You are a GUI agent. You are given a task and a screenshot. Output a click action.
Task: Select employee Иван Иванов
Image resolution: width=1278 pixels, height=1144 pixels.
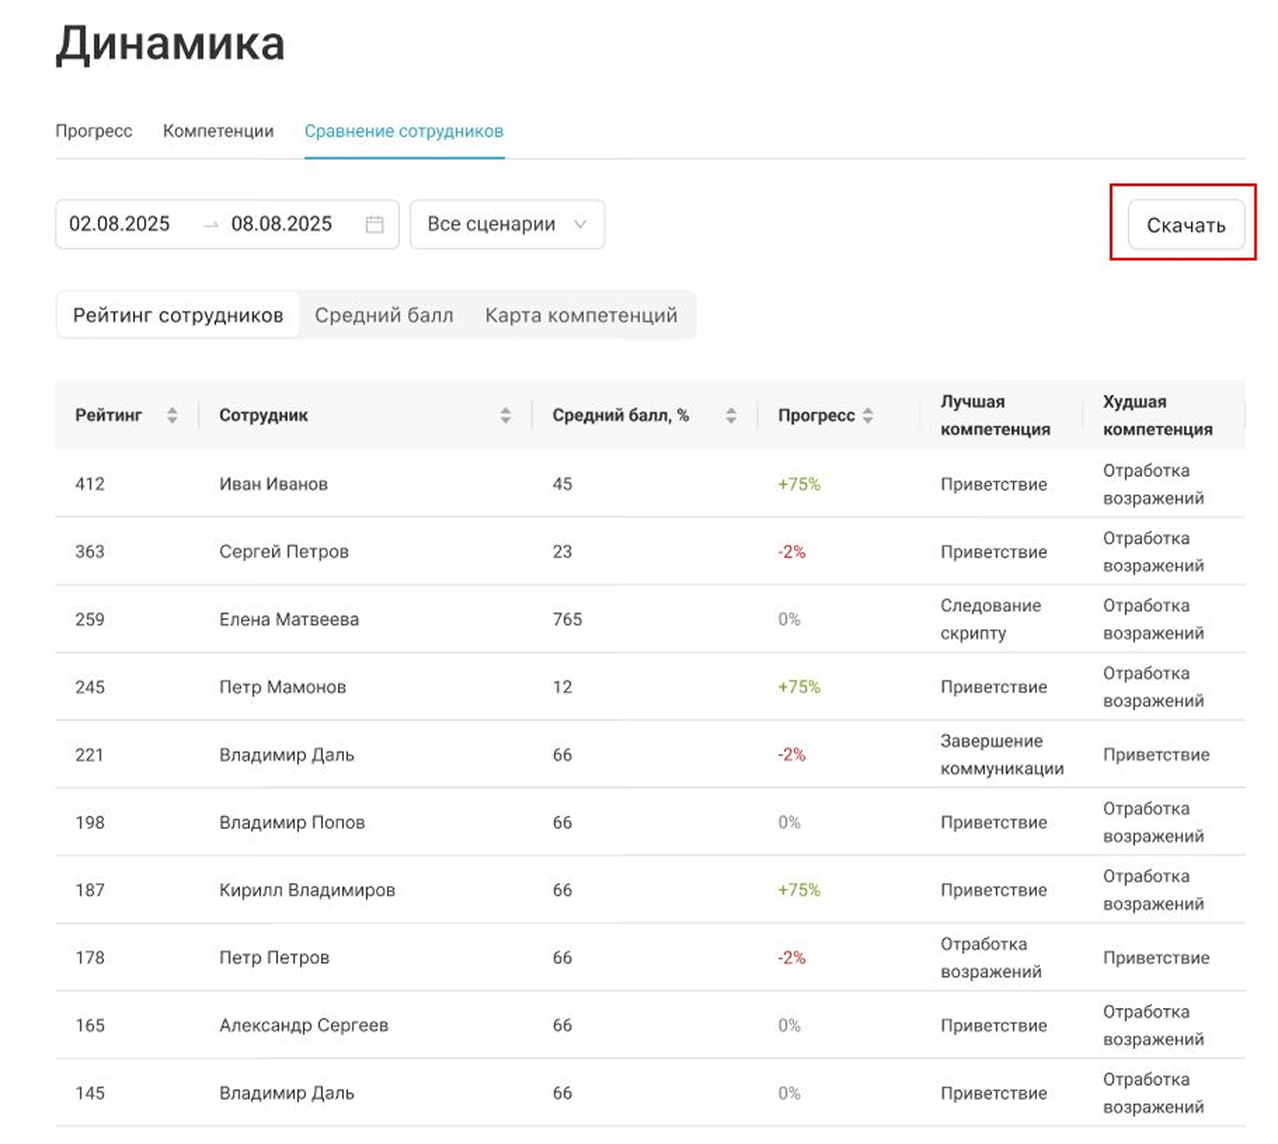(273, 484)
